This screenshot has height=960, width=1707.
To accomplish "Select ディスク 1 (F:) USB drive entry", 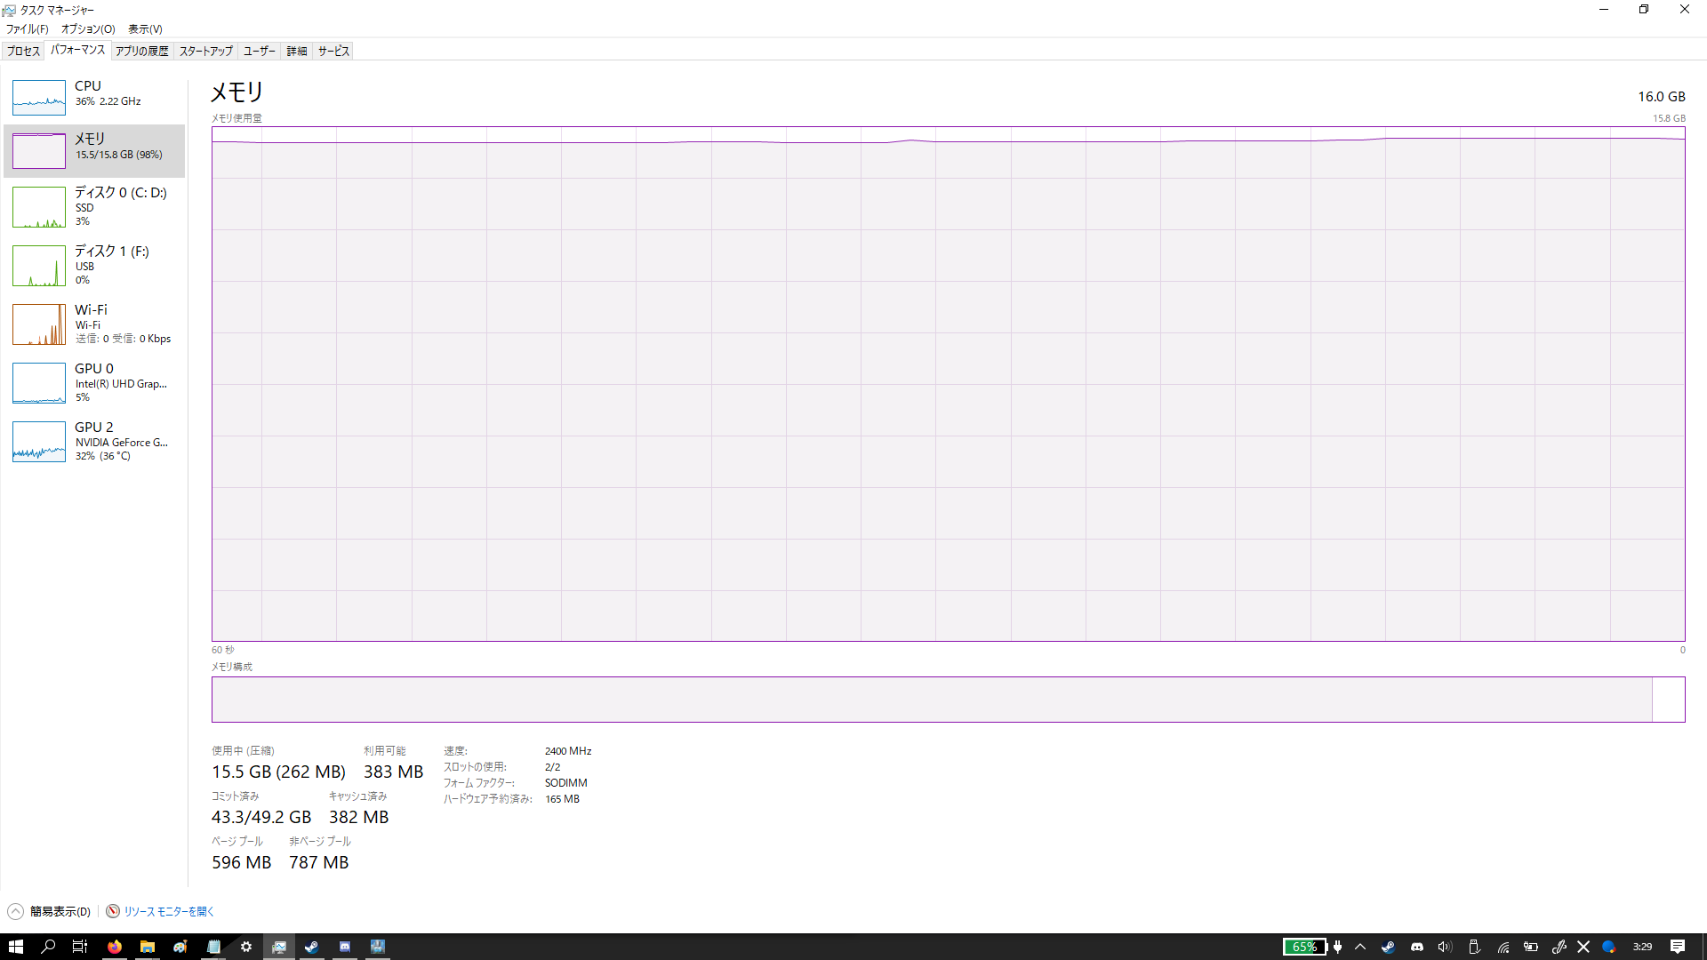I will pos(94,265).
